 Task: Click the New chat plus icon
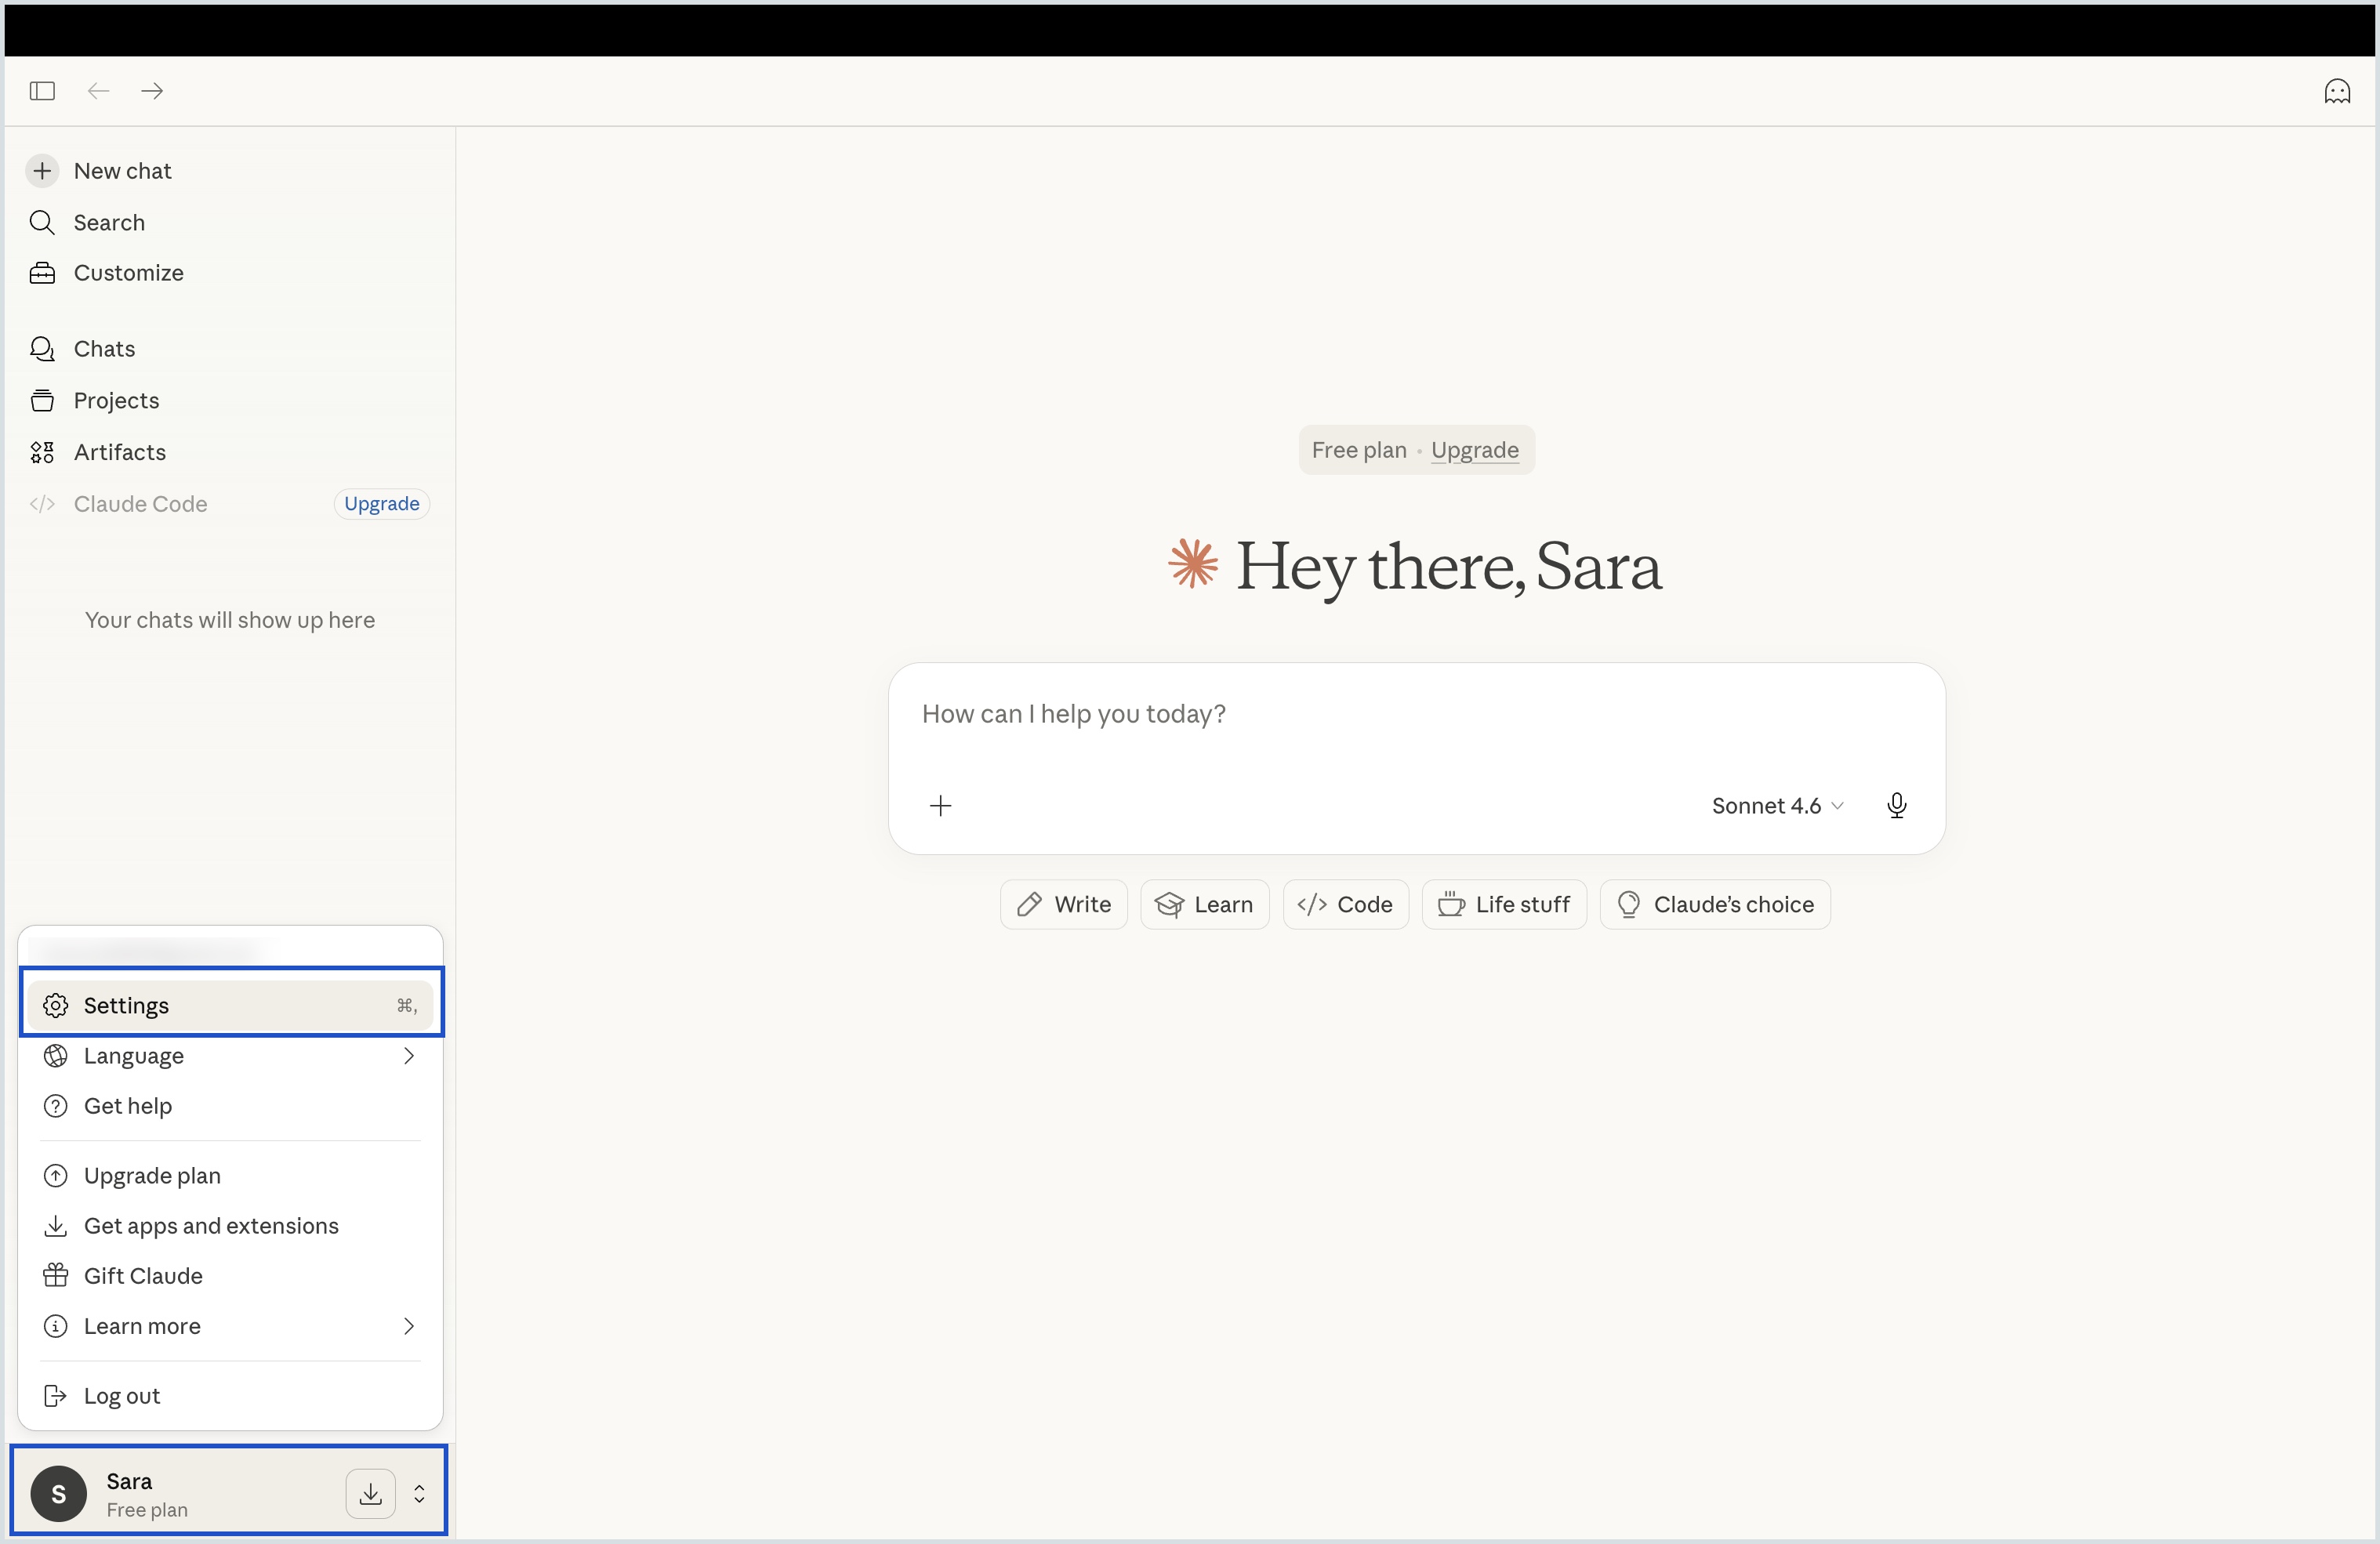[42, 171]
